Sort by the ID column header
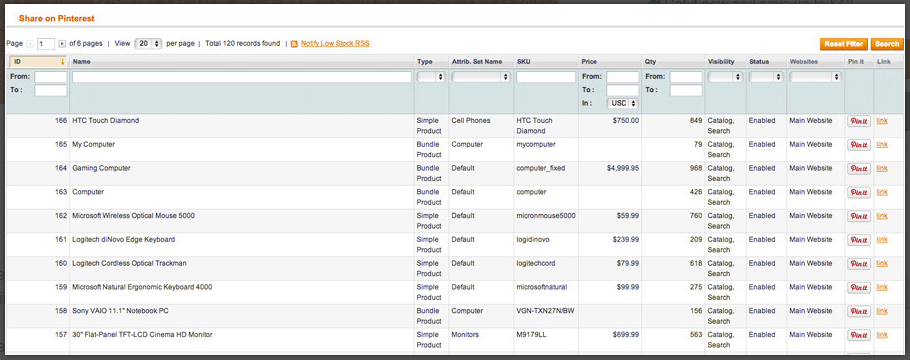 click(x=39, y=62)
